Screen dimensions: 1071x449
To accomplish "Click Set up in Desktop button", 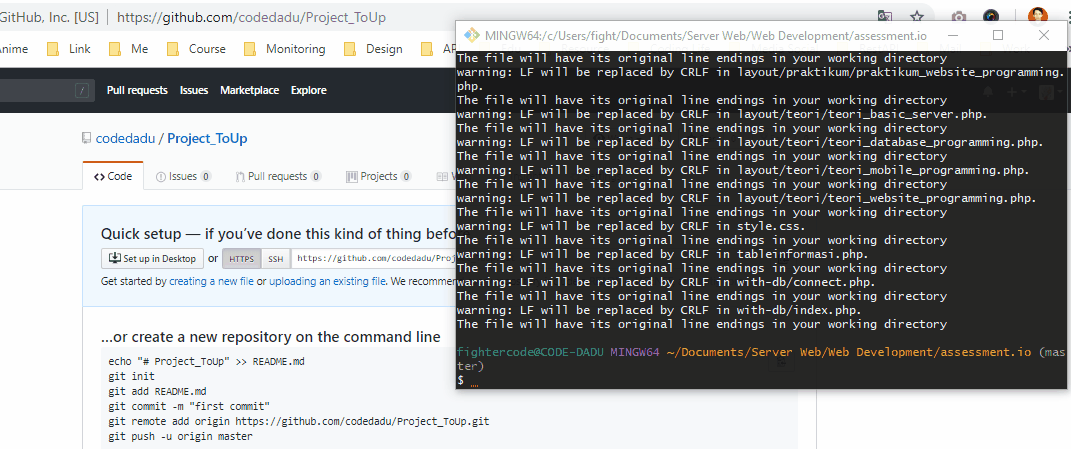I will [x=152, y=258].
